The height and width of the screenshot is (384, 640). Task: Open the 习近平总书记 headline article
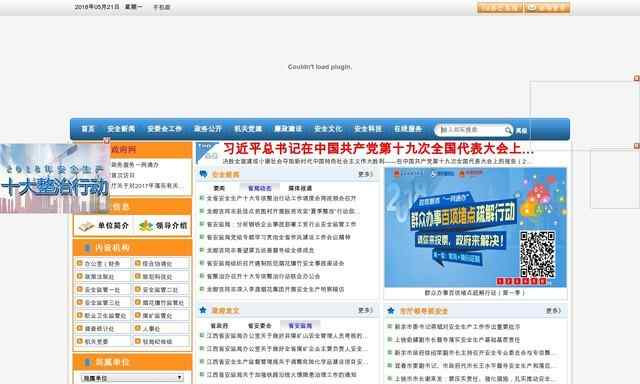378,149
